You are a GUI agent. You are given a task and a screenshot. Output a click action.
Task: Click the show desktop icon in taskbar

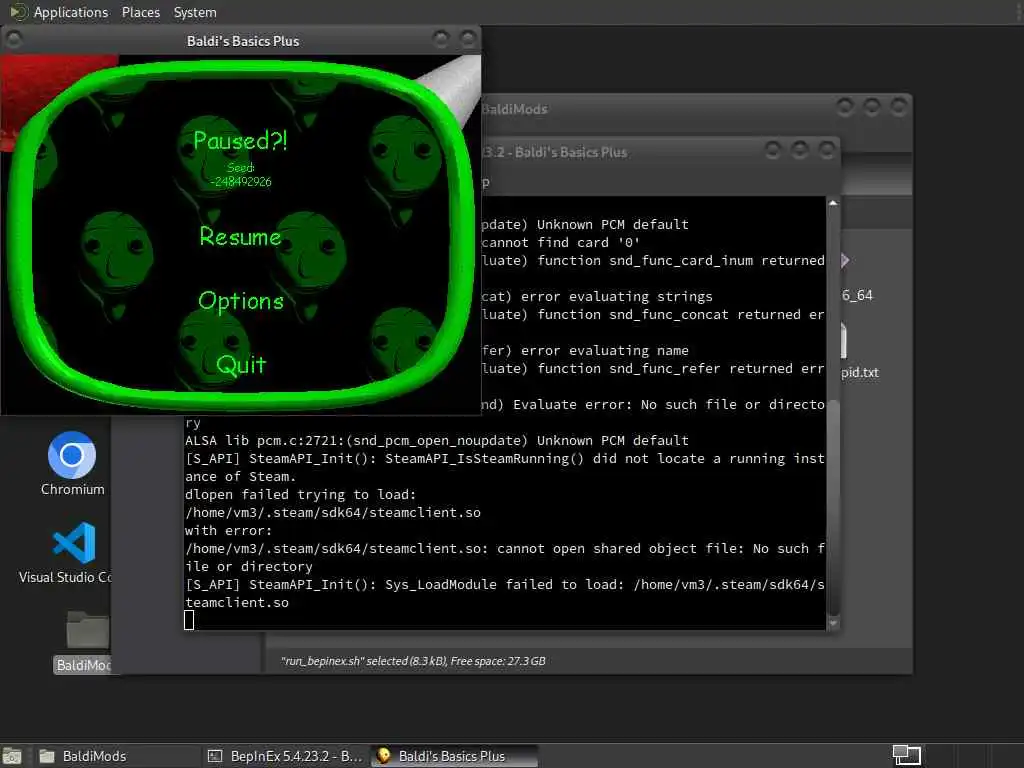12,756
